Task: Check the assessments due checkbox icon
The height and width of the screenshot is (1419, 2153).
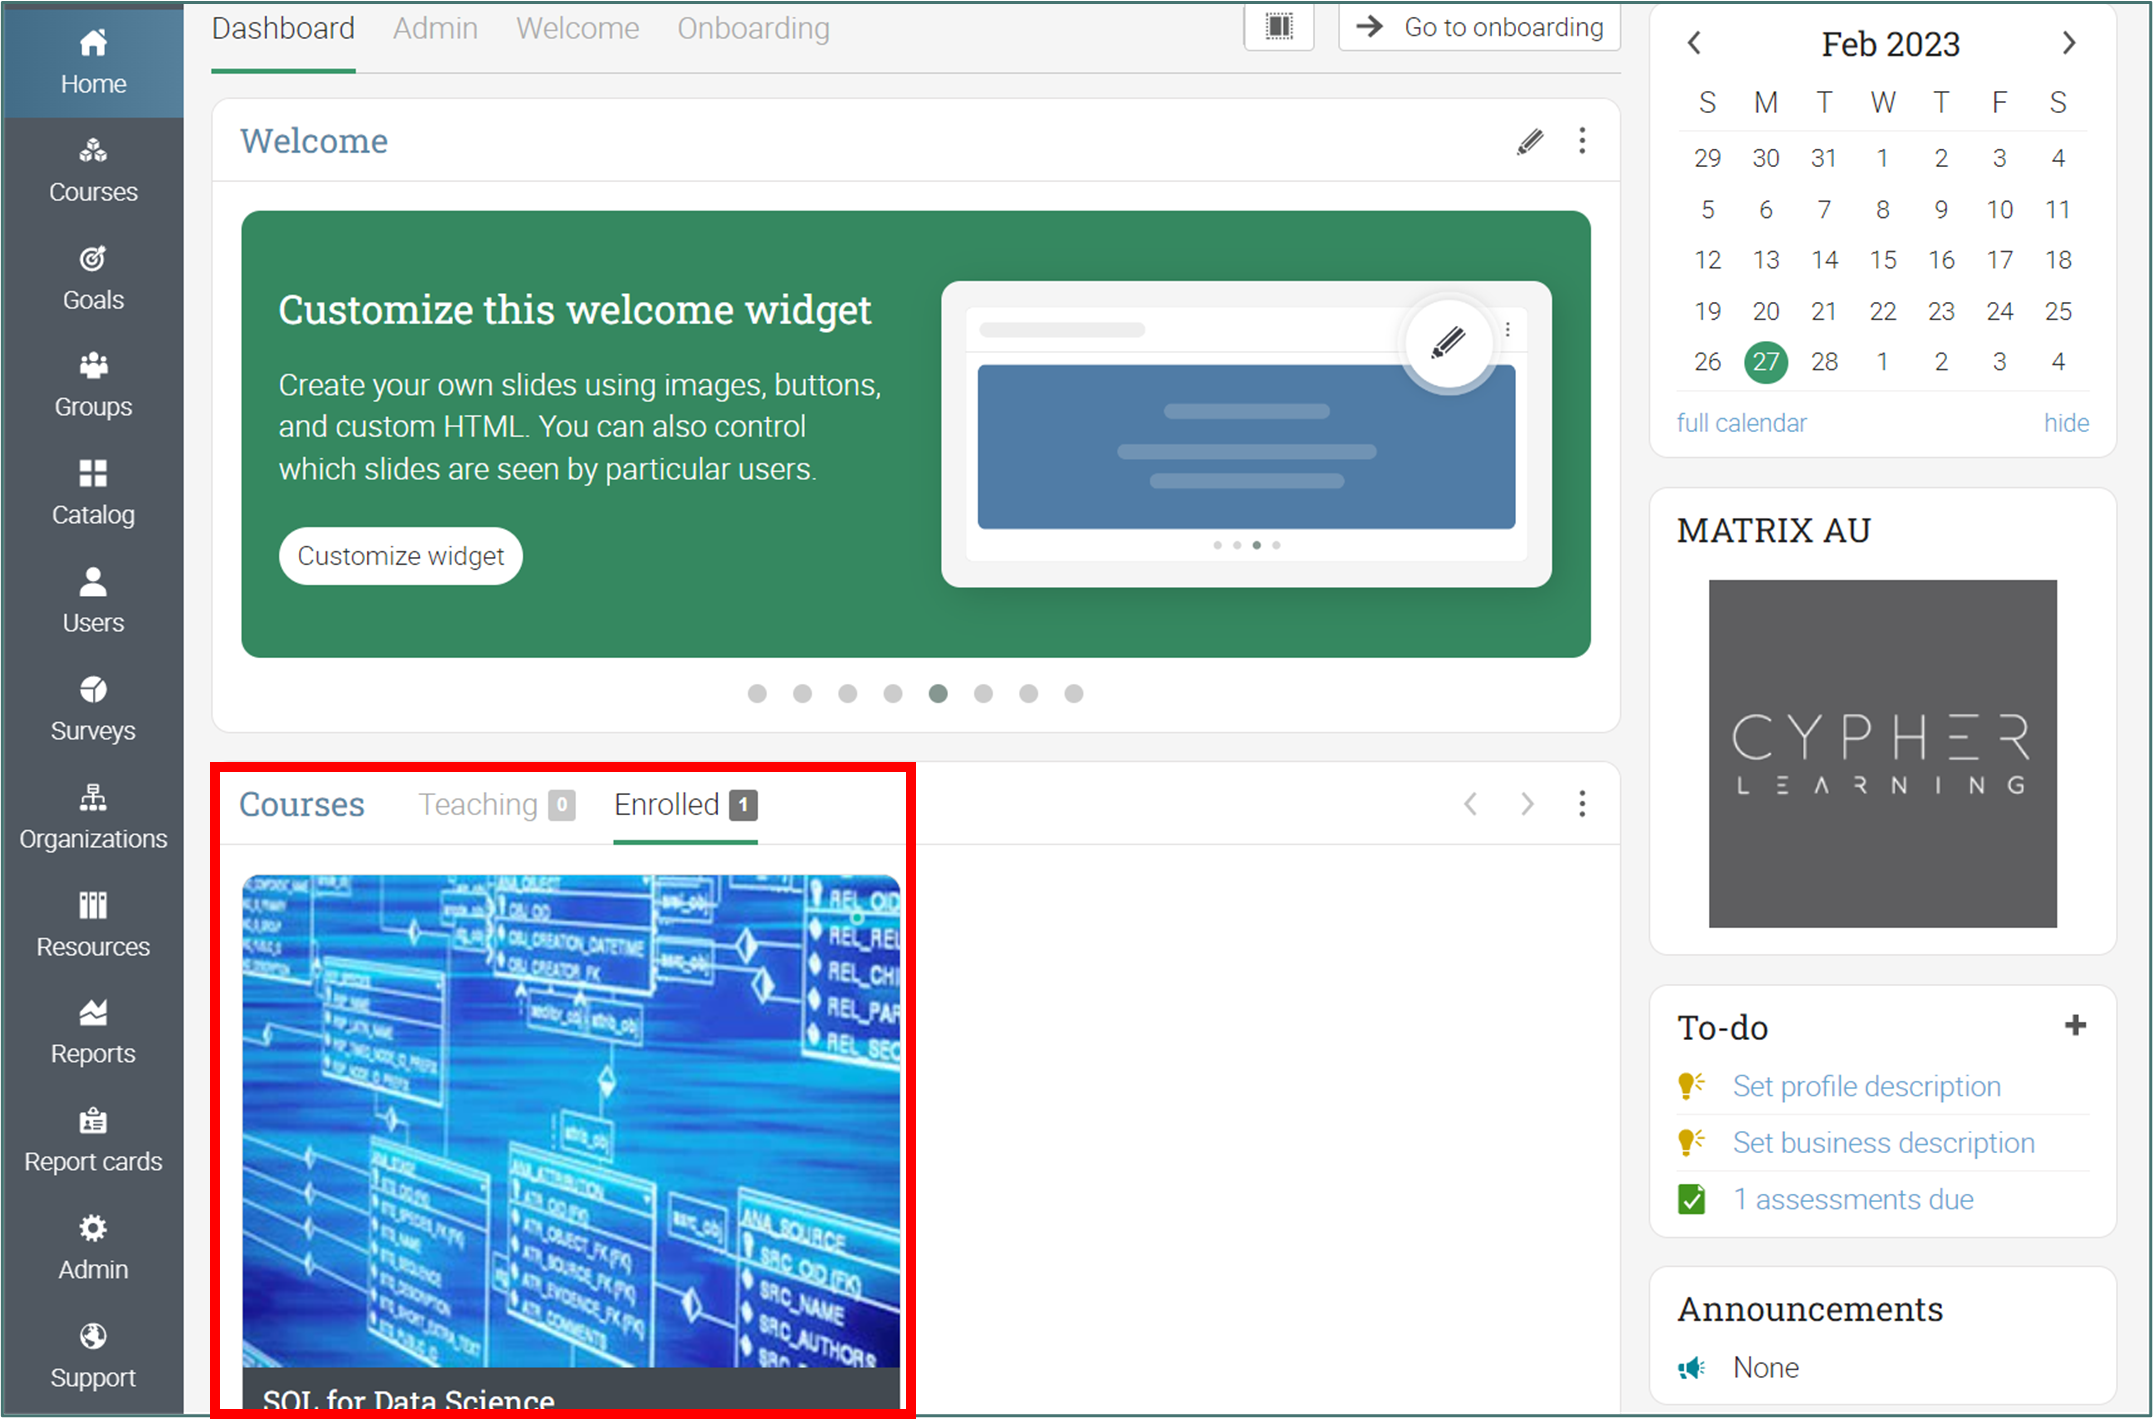Action: coord(1691,1199)
